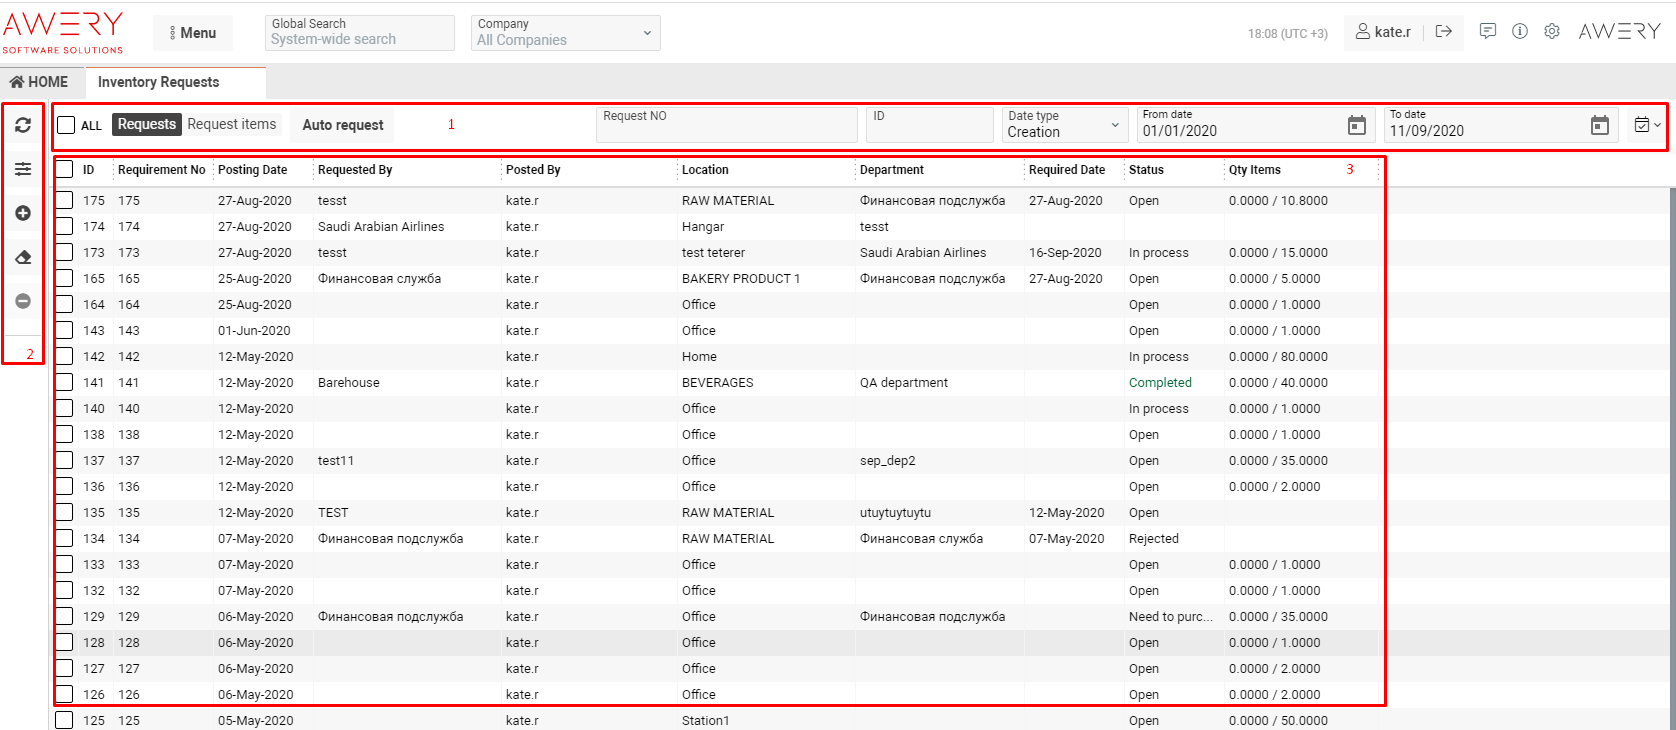
Task: Switch to the HOME tab
Action: coord(40,82)
